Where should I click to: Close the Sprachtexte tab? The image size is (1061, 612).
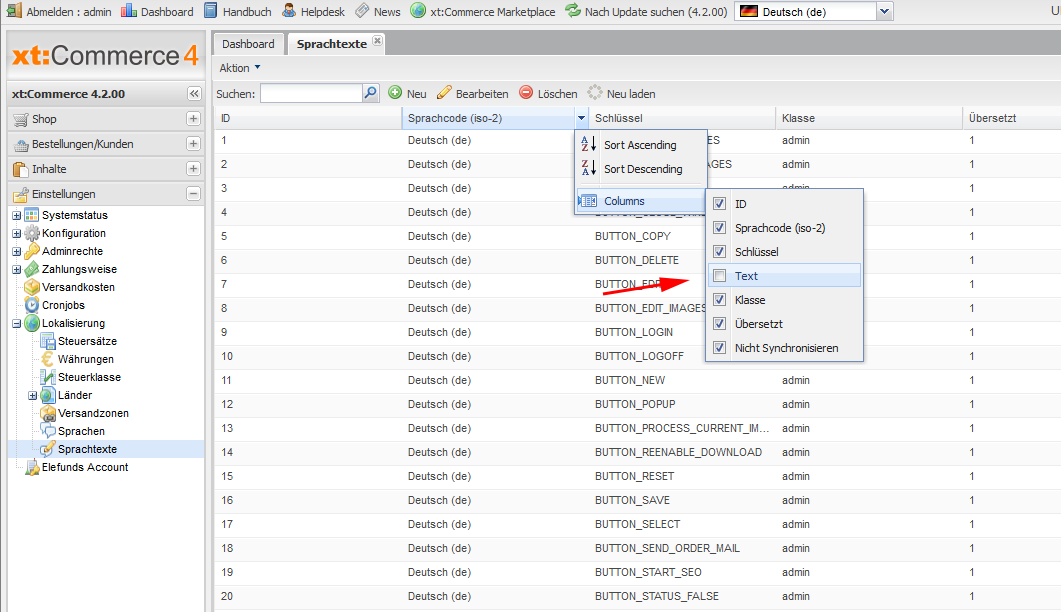coord(378,41)
